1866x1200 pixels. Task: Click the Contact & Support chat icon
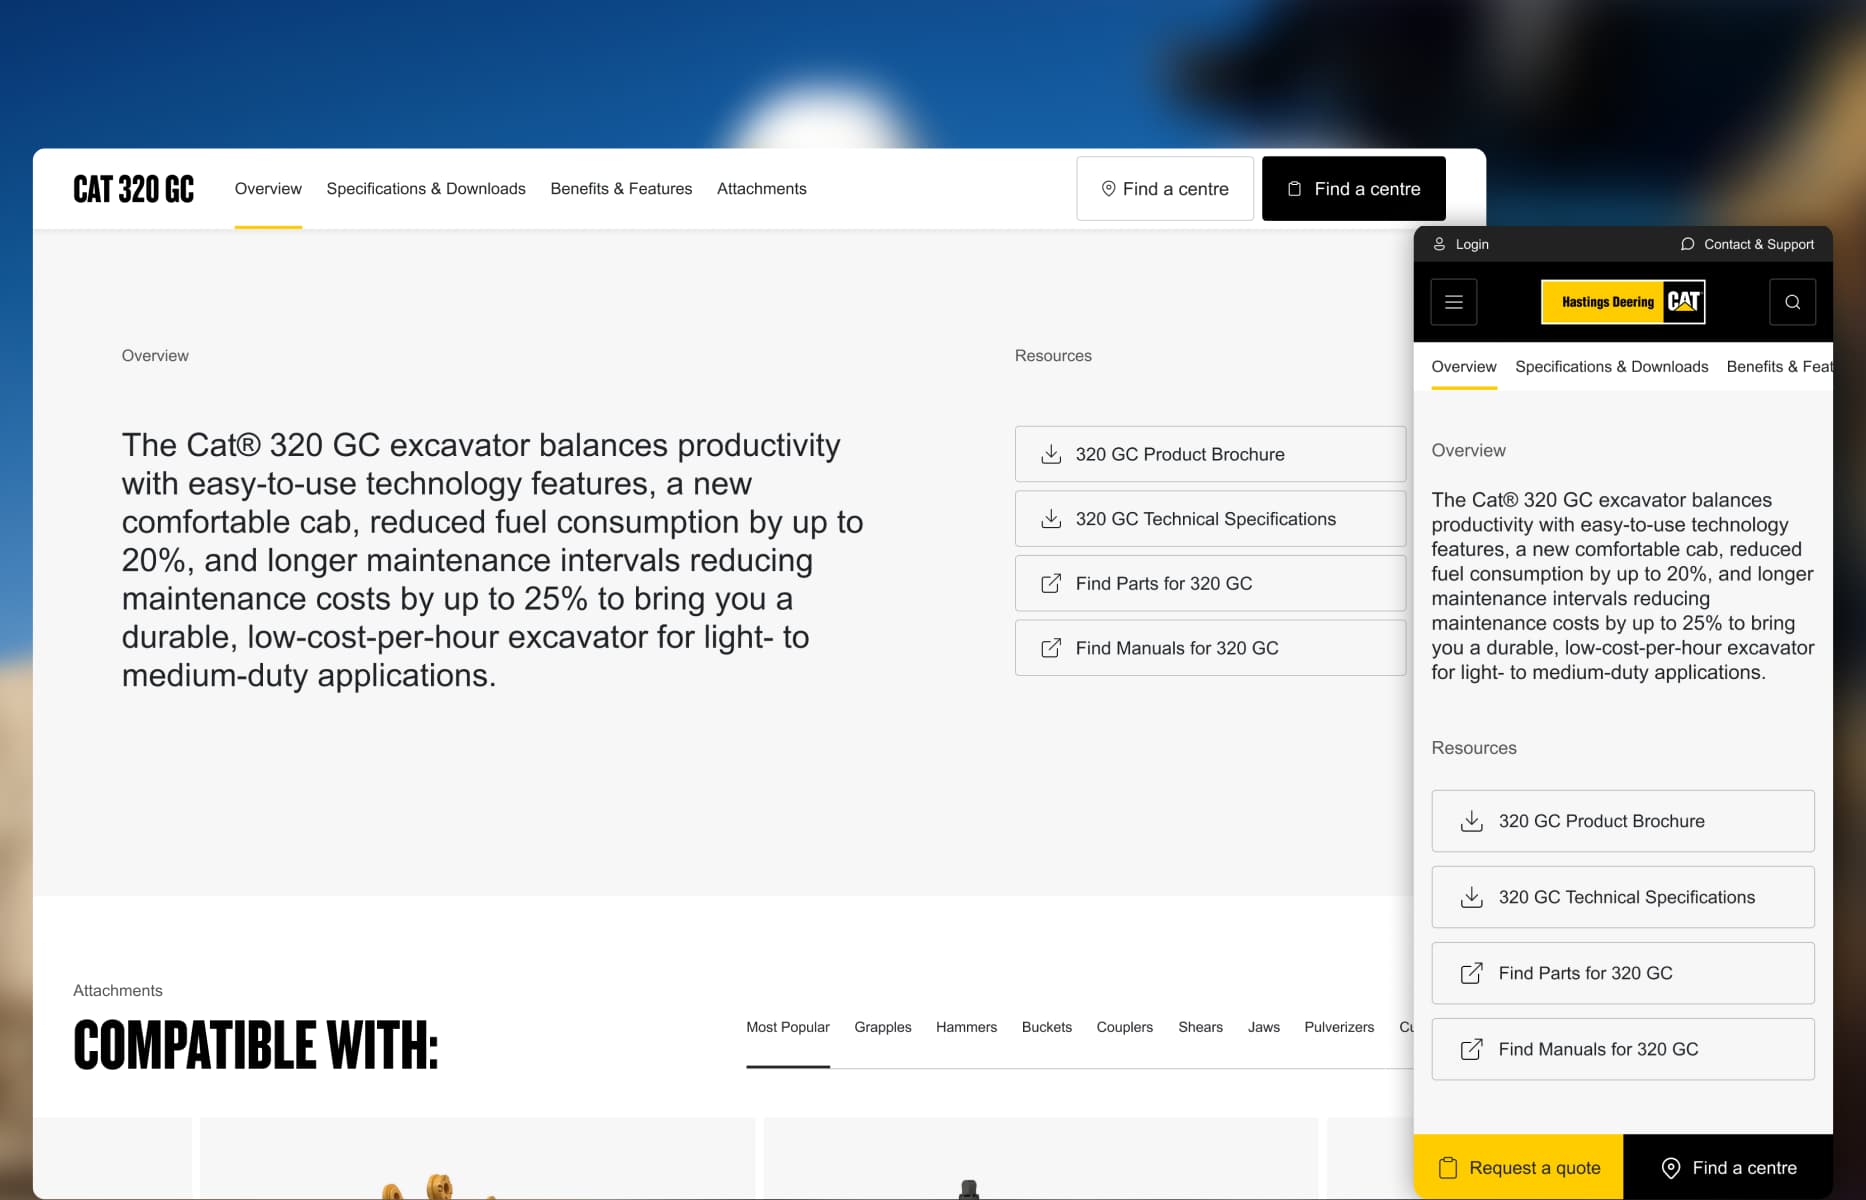(x=1687, y=244)
